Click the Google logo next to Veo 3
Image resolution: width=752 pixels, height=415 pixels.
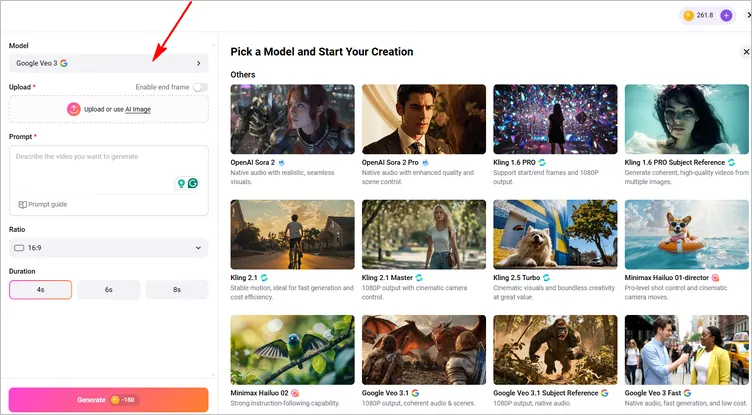64,63
